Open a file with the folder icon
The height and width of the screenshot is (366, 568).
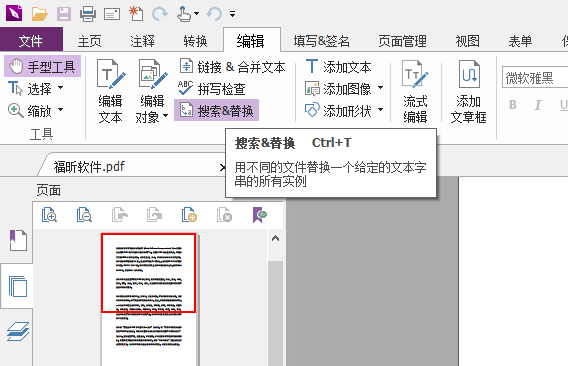[39, 14]
